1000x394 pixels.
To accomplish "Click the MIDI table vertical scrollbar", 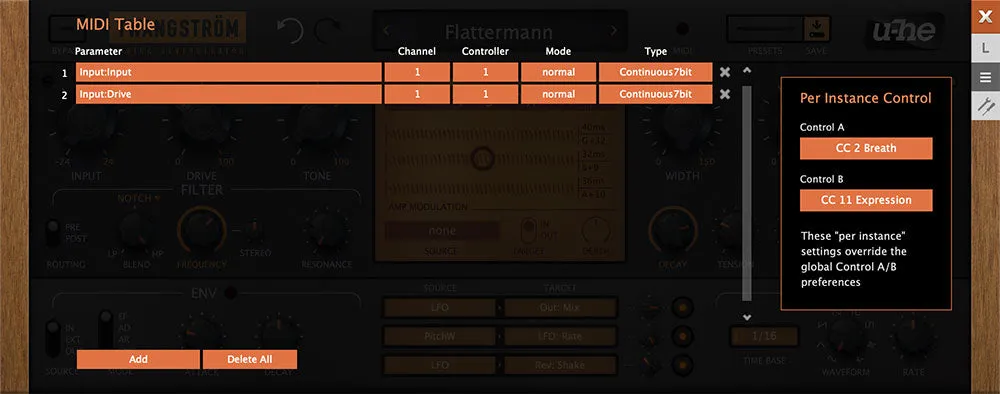I will tap(747, 191).
